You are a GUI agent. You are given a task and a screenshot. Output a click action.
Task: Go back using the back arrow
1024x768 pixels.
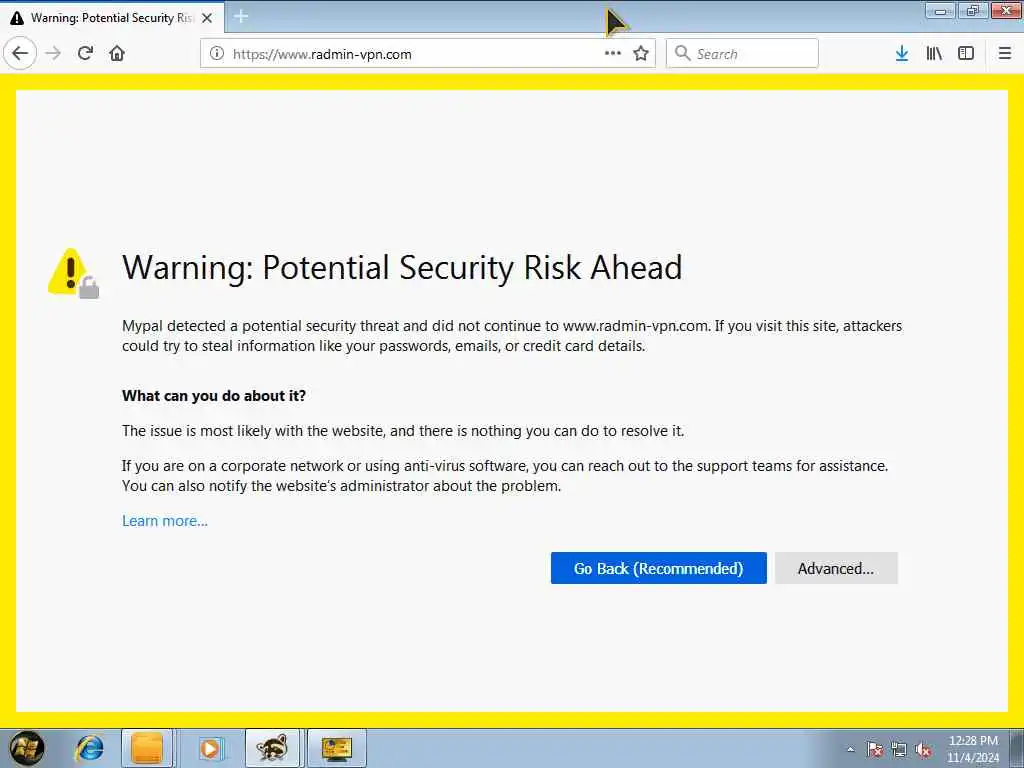pos(20,54)
